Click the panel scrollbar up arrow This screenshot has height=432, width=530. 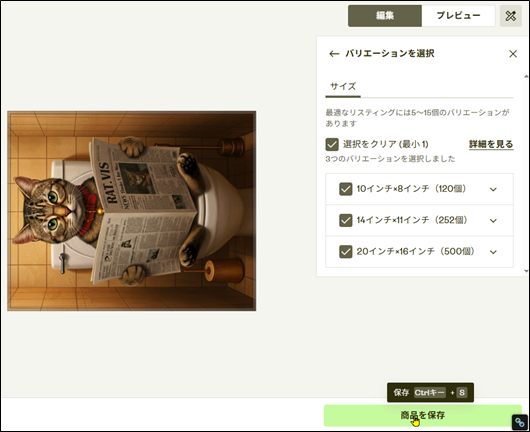click(526, 76)
